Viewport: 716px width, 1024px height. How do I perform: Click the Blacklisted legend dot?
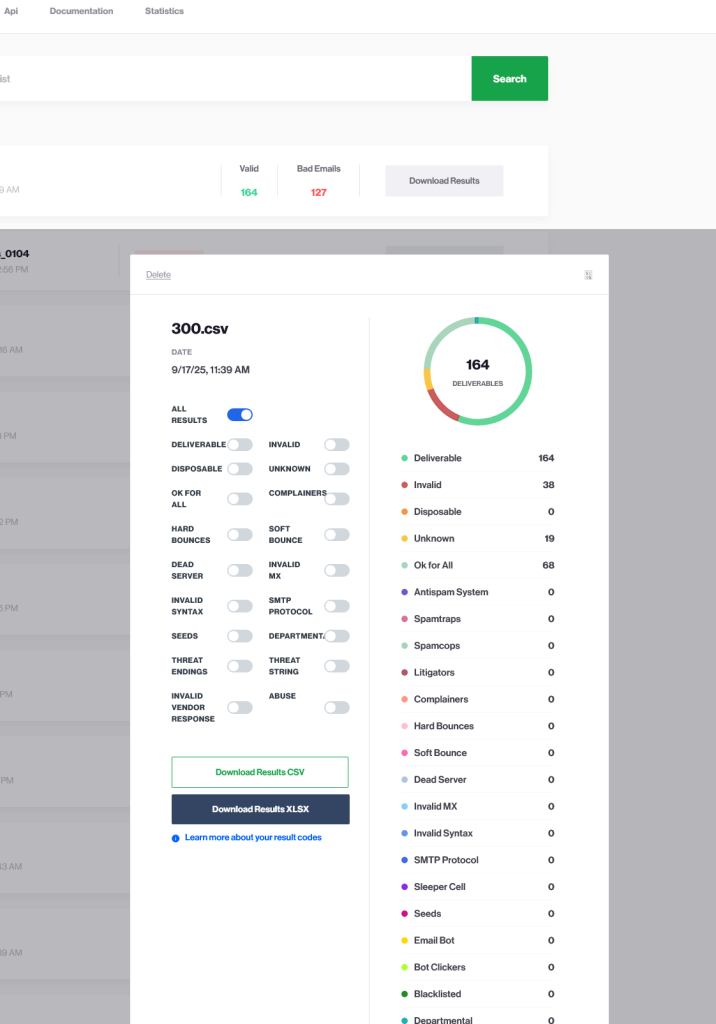(x=404, y=994)
